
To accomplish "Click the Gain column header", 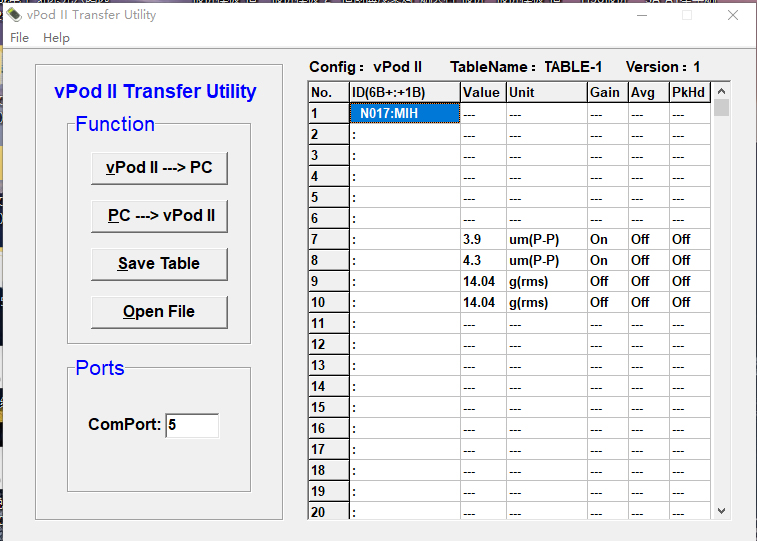I will tap(606, 92).
